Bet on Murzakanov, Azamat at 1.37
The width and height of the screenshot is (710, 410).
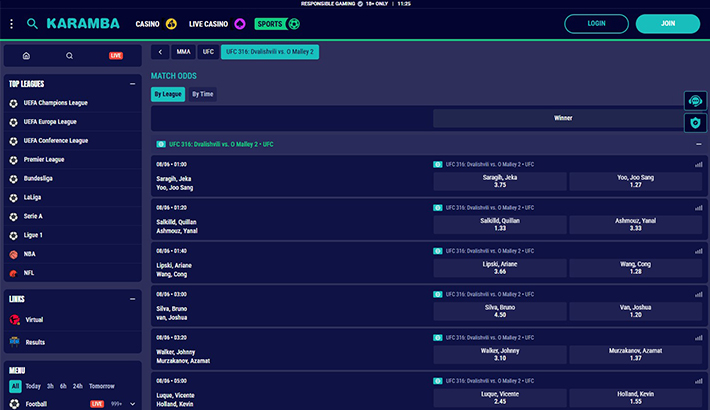point(636,355)
